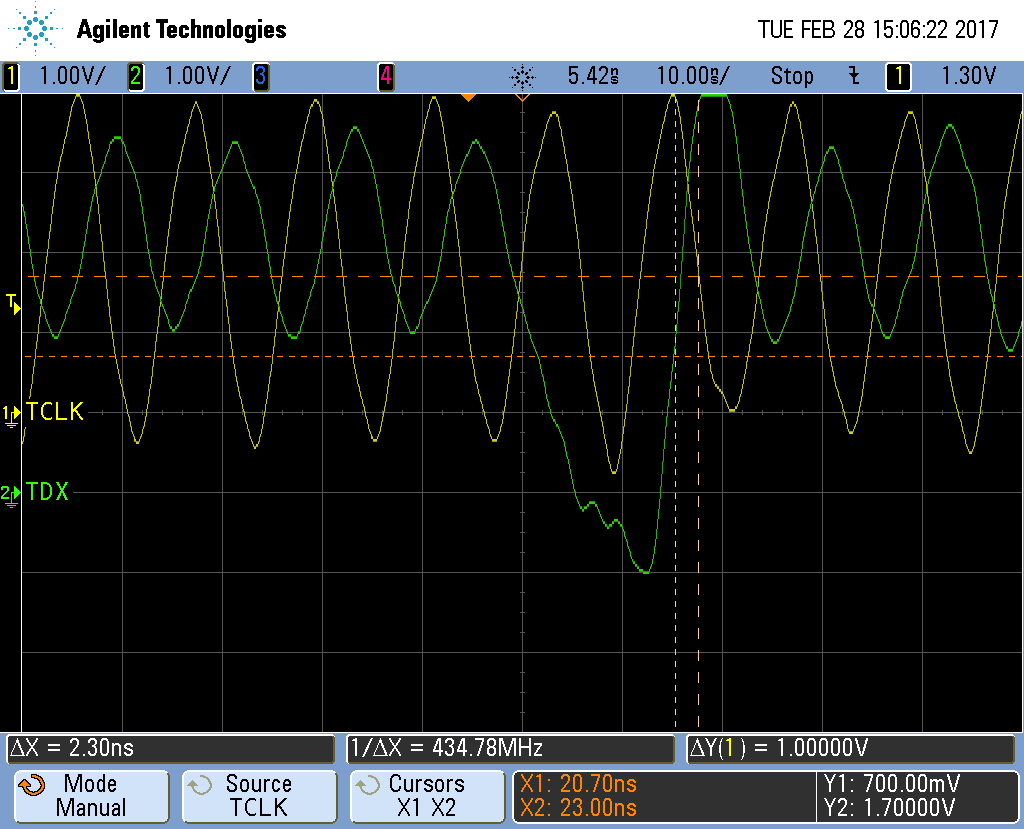Open the Cursors X1 X2 softkey selector
The height and width of the screenshot is (829, 1024).
426,796
